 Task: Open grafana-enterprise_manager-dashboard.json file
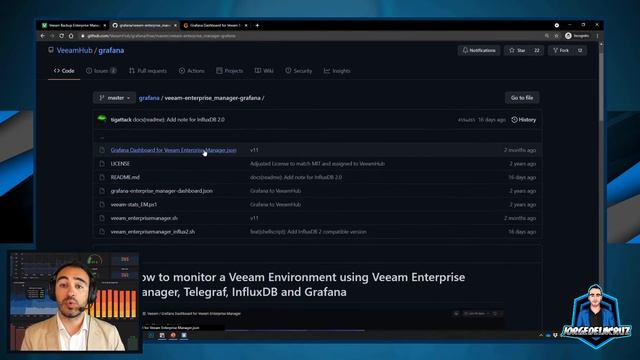(162, 191)
